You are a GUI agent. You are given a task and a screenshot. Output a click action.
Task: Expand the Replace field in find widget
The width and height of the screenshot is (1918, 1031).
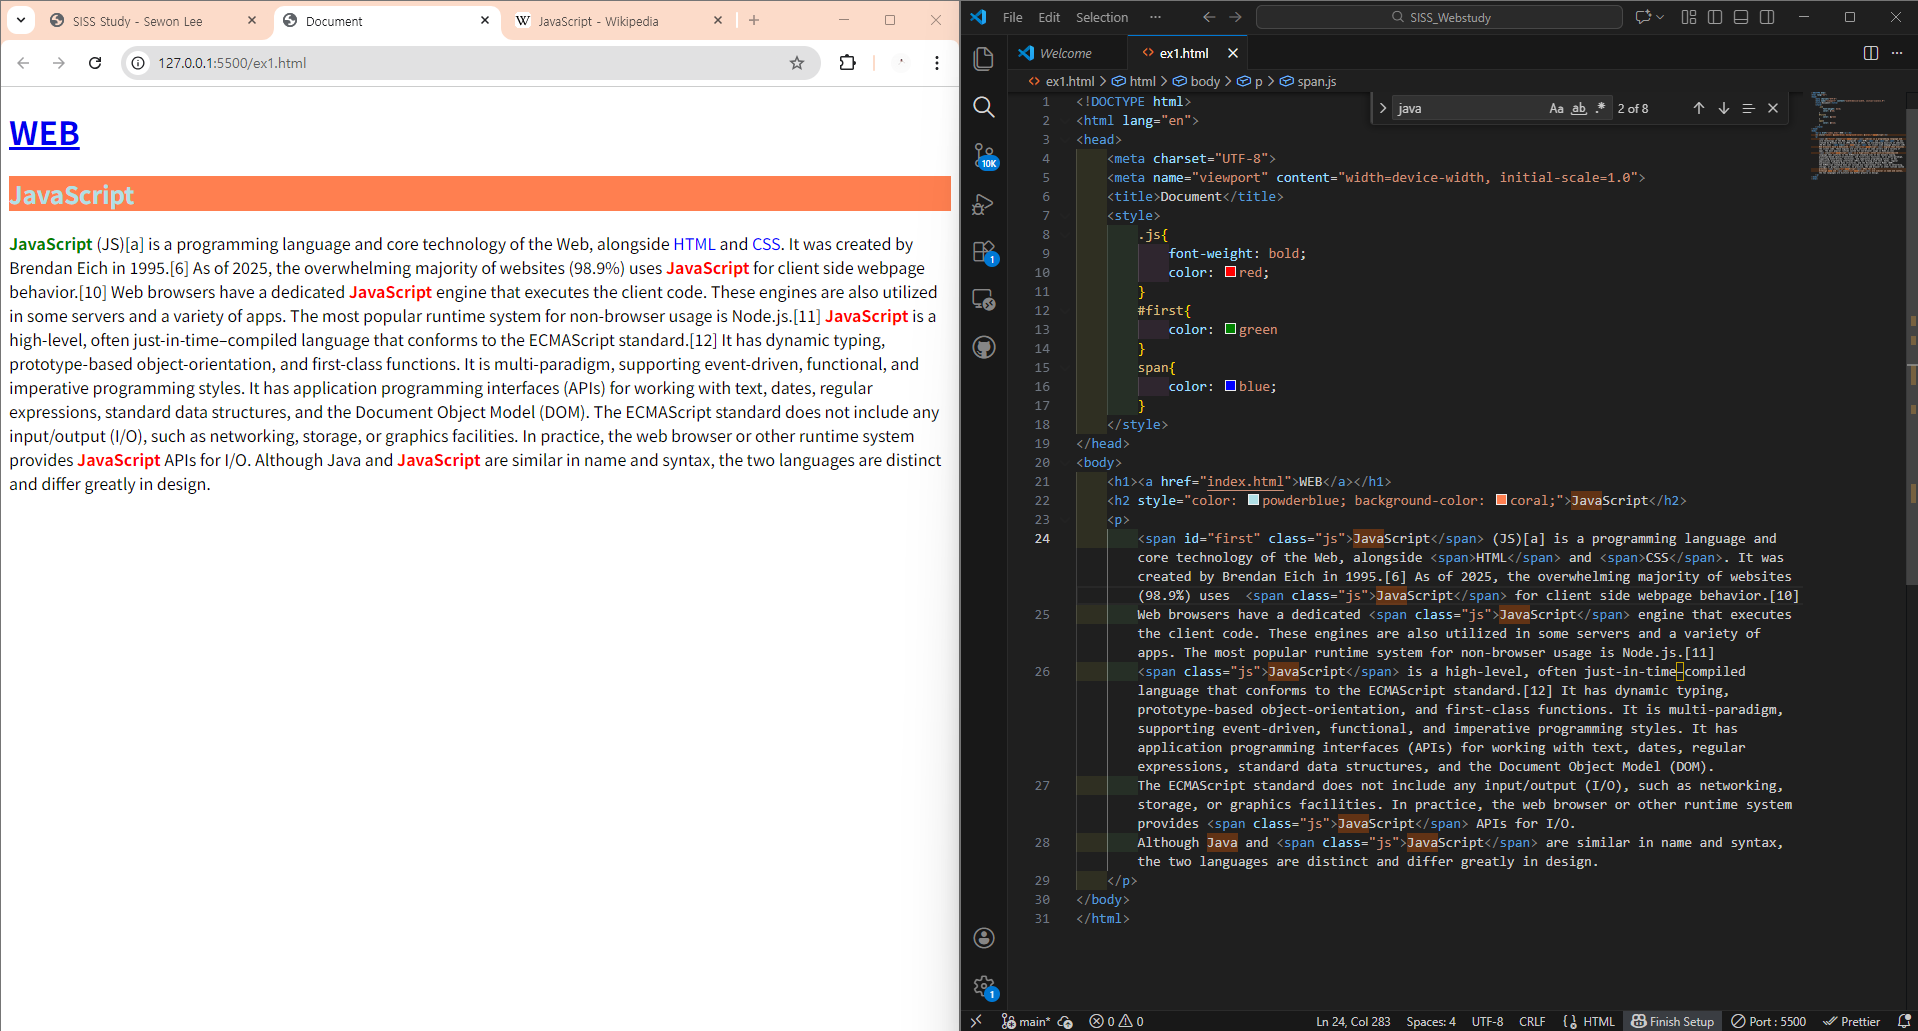1383,108
